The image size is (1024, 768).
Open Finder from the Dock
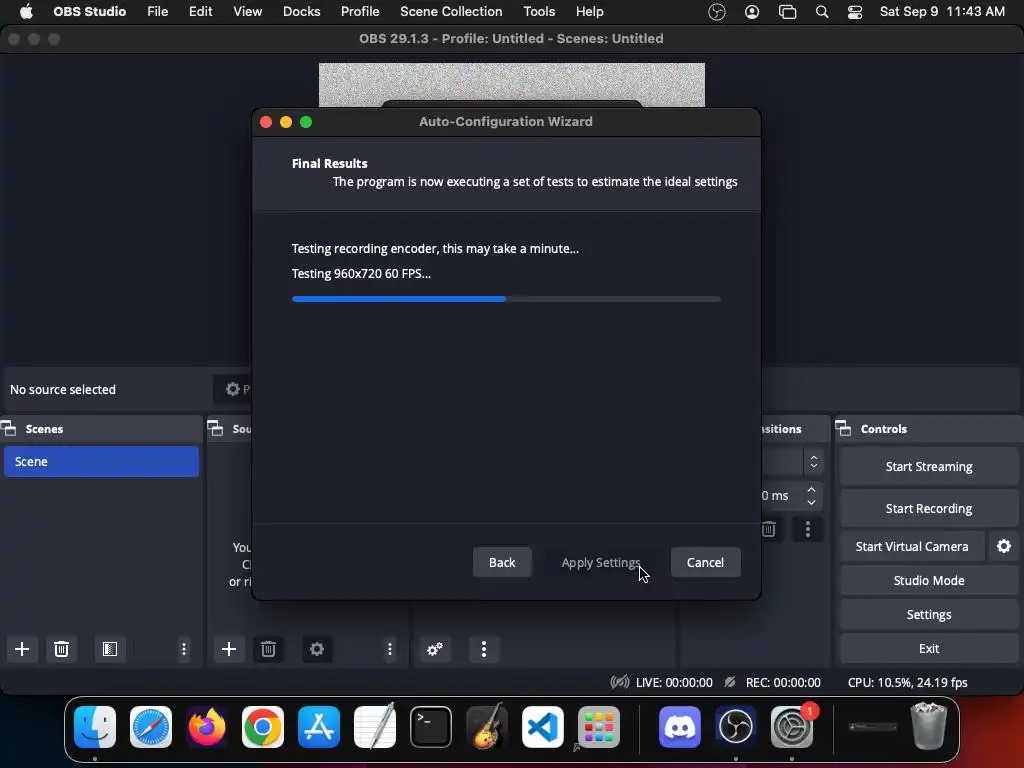[95, 727]
